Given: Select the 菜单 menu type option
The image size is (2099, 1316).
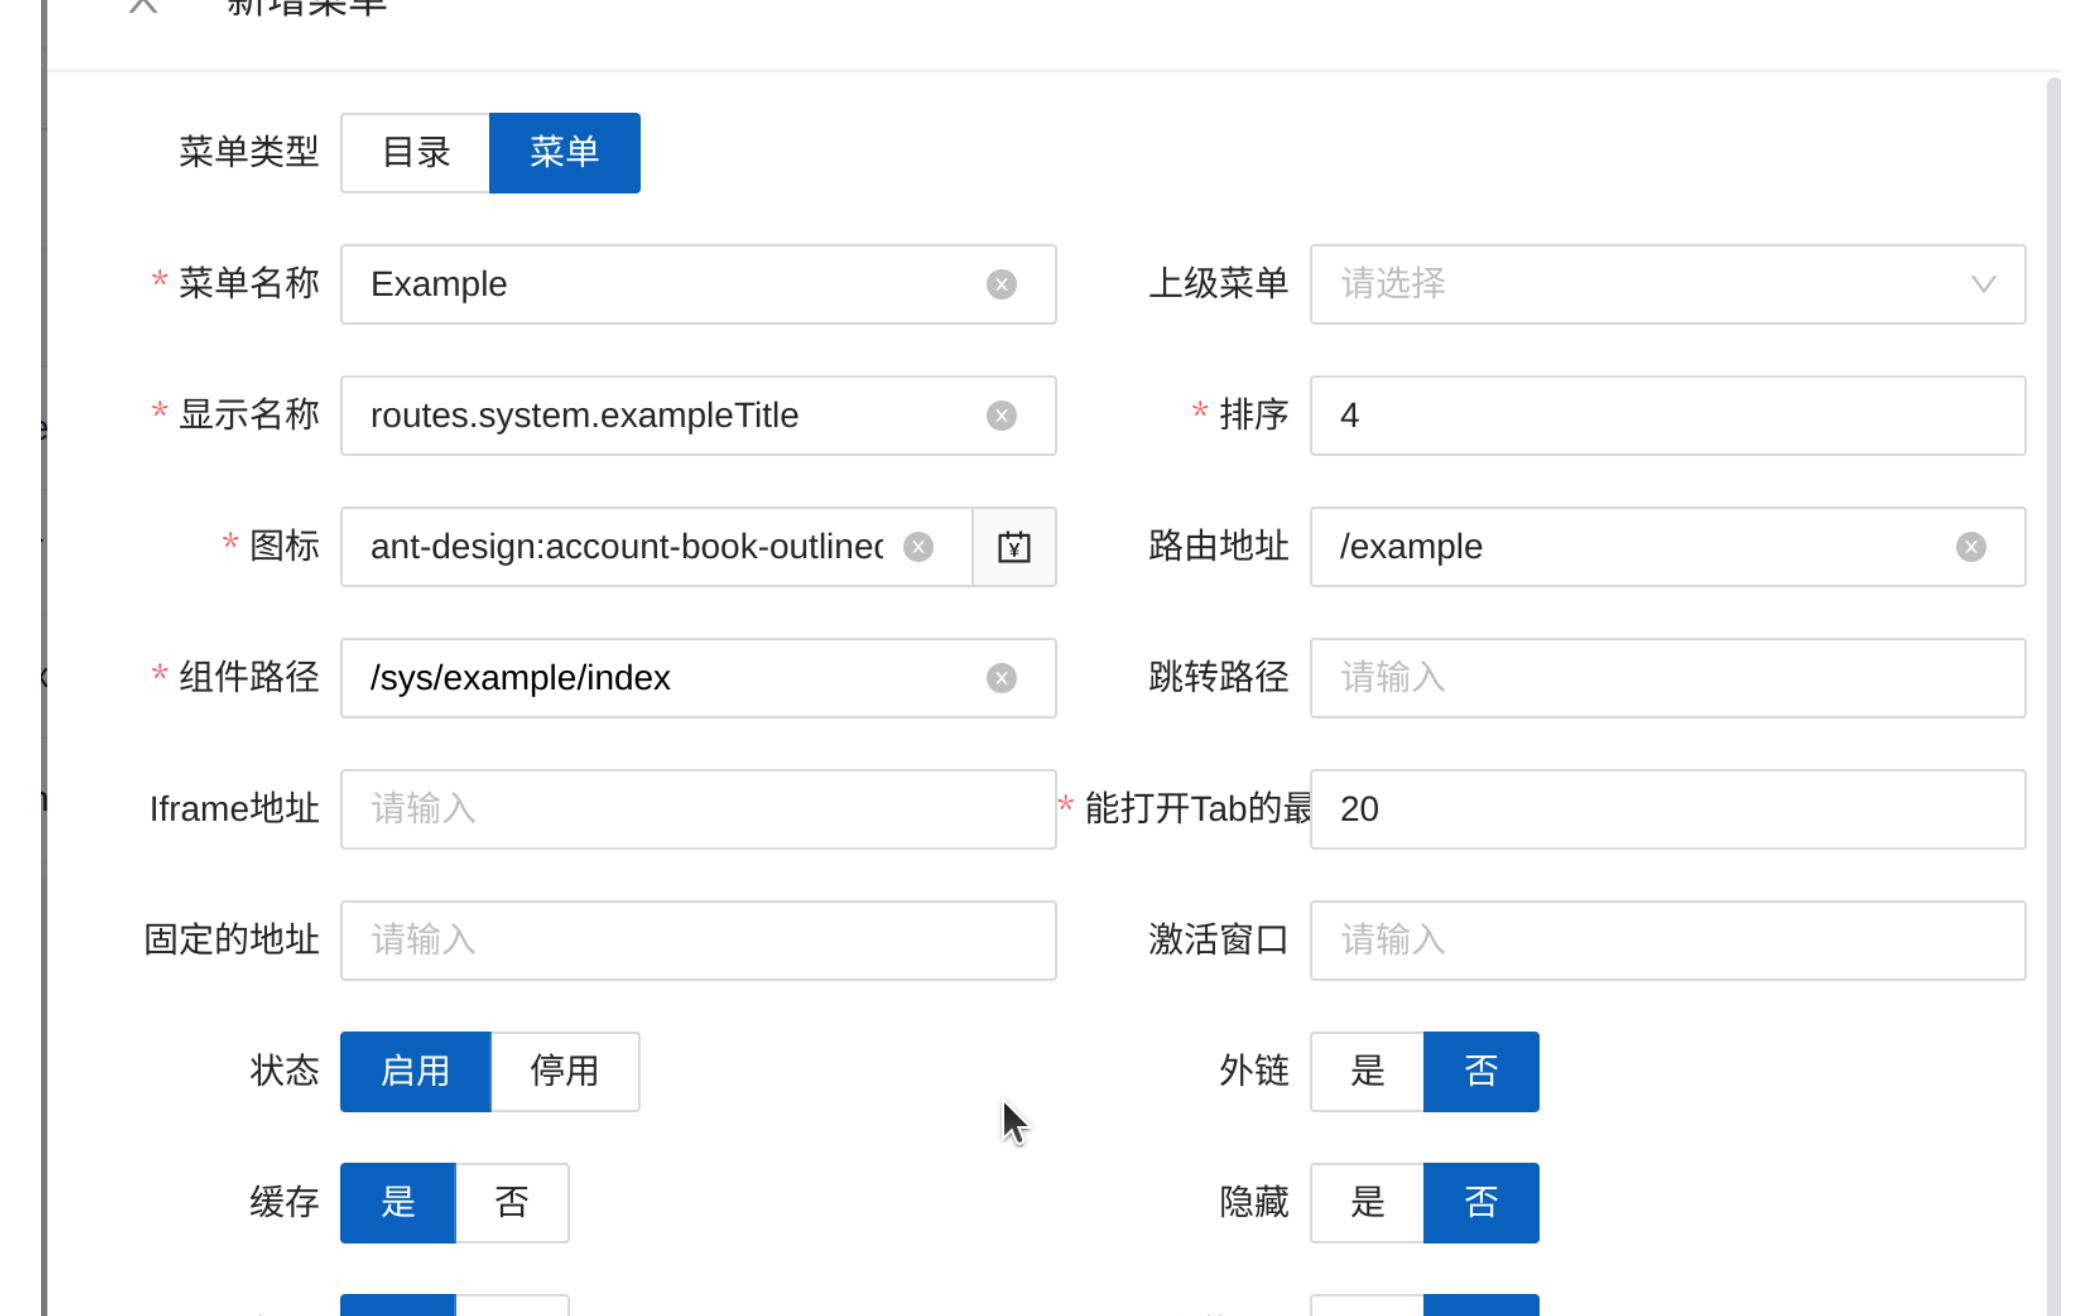Looking at the screenshot, I should click(x=564, y=152).
